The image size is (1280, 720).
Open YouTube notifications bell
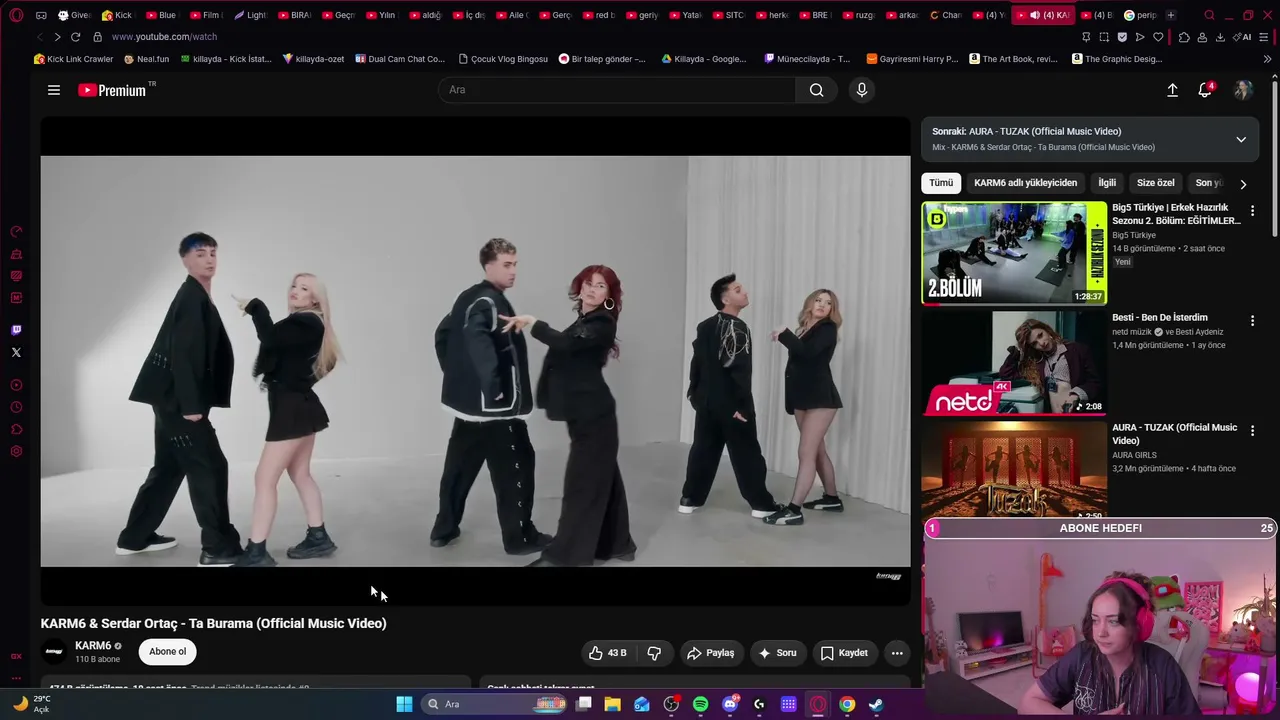click(1205, 90)
